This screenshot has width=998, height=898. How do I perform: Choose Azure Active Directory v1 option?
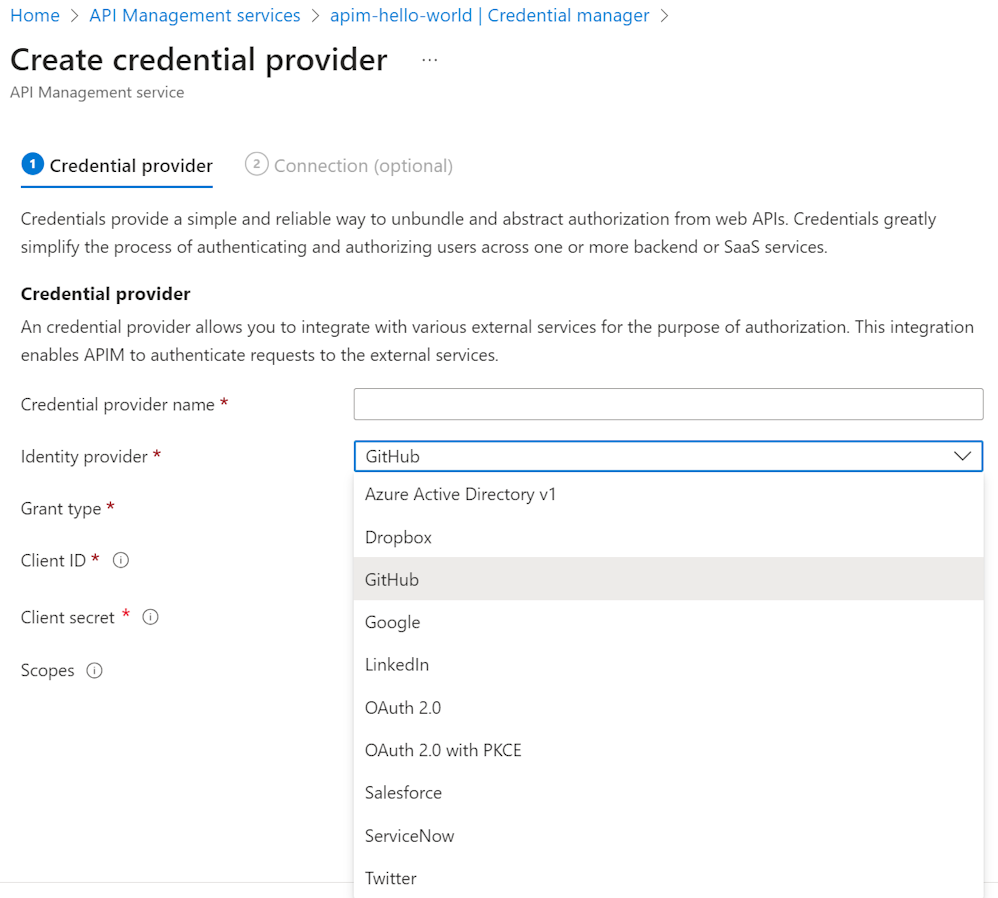pyautogui.click(x=668, y=495)
